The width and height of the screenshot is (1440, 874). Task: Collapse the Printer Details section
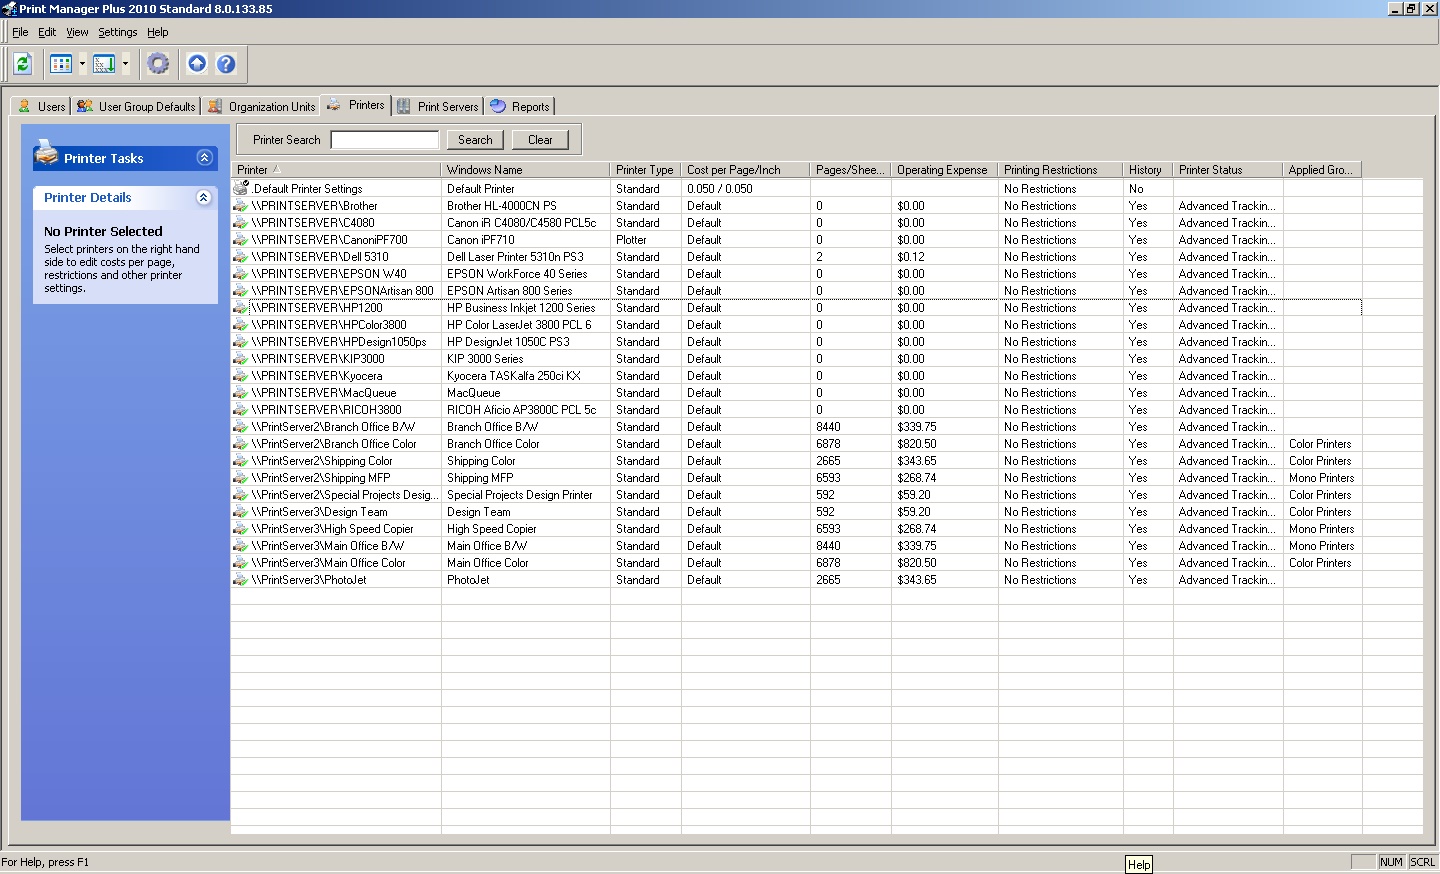pyautogui.click(x=204, y=198)
